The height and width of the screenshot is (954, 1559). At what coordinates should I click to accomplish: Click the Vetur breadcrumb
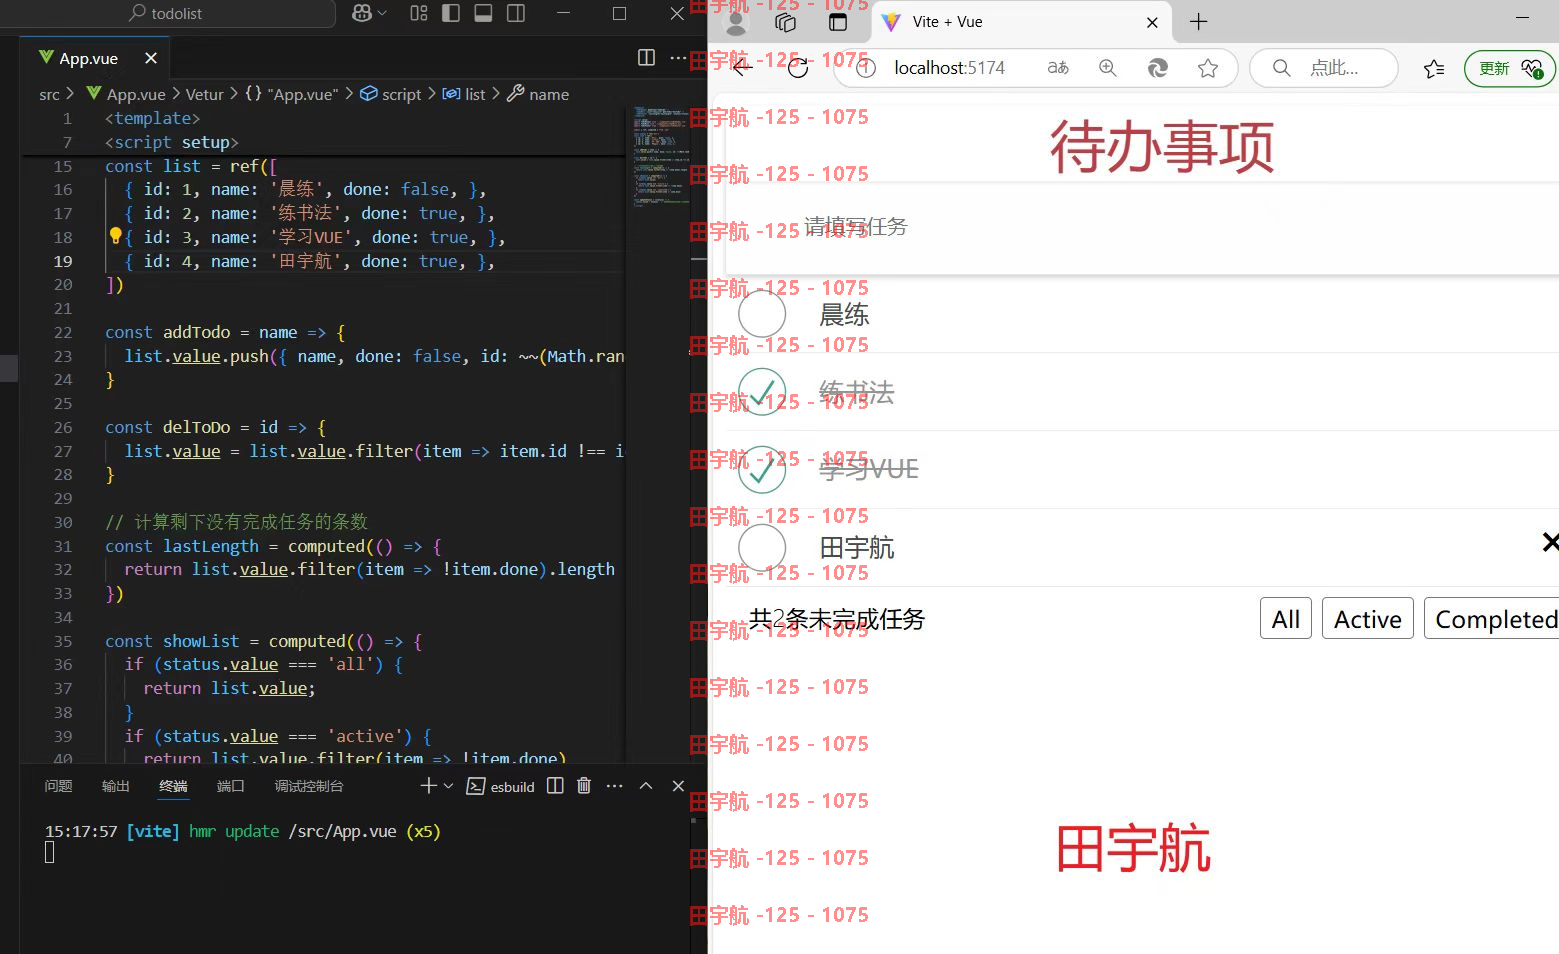tap(205, 94)
